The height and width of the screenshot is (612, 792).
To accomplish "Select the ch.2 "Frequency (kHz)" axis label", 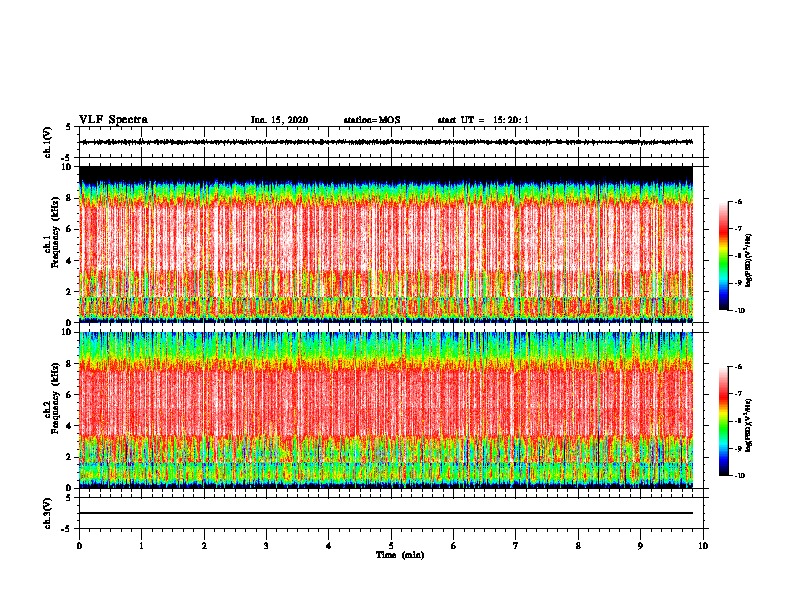I will coord(55,398).
